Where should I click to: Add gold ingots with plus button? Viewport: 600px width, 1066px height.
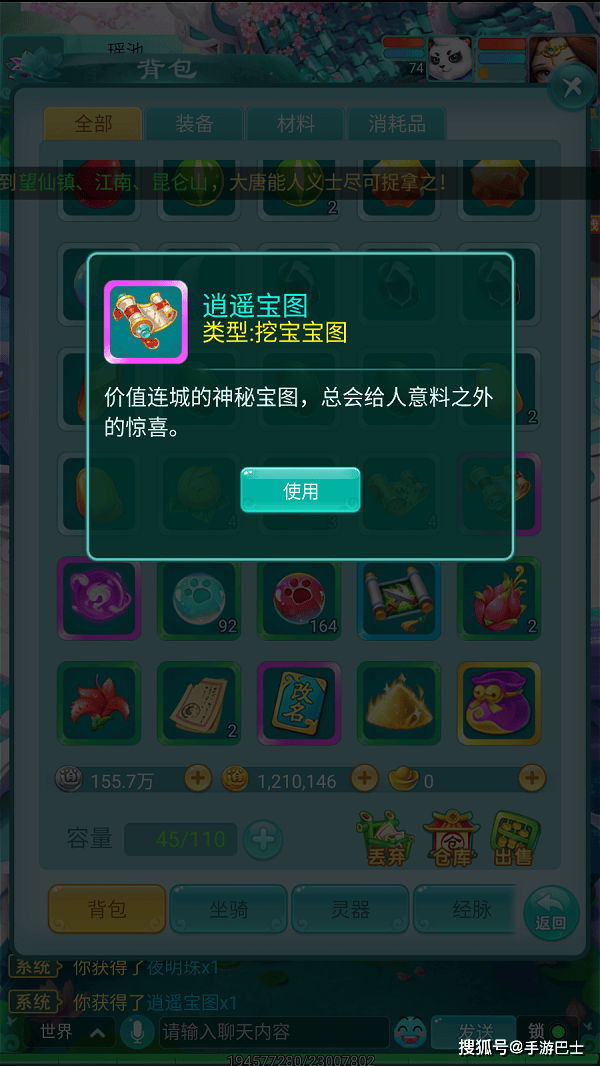[x=531, y=778]
